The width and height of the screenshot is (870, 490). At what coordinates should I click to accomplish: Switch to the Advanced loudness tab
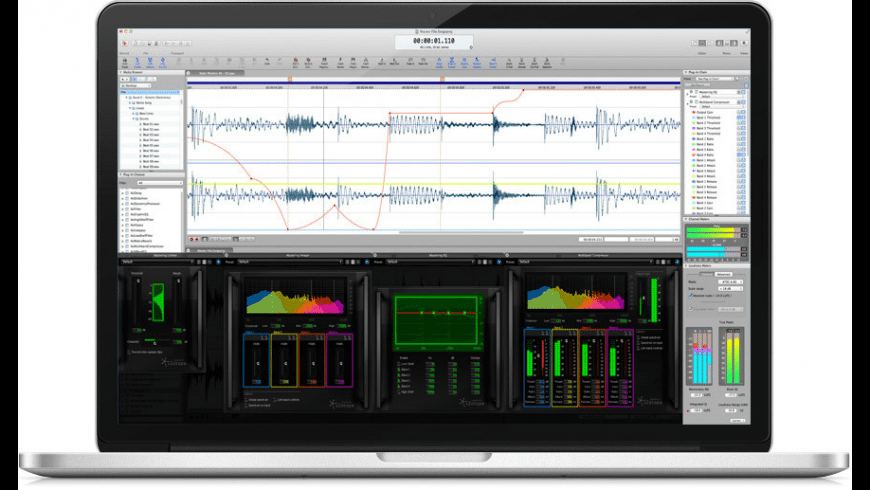point(724,274)
